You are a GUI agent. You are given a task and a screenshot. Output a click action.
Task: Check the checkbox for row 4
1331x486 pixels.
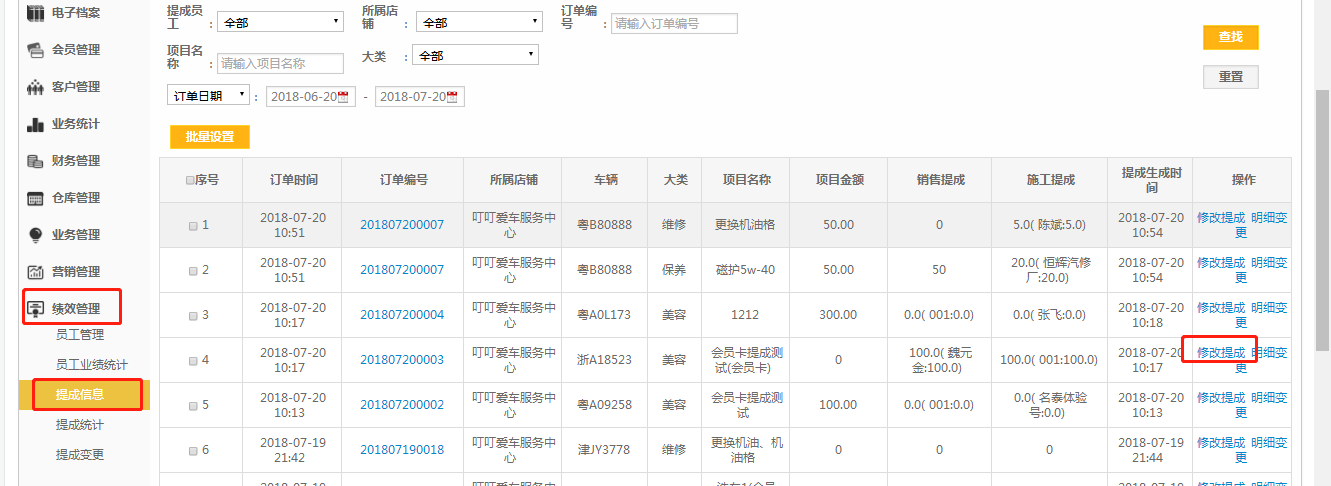click(193, 360)
